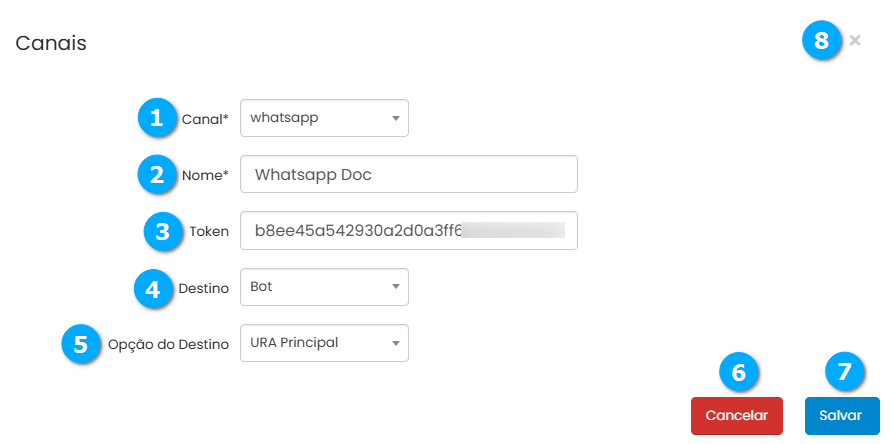Click the number 1 callout badge

[x=156, y=118]
